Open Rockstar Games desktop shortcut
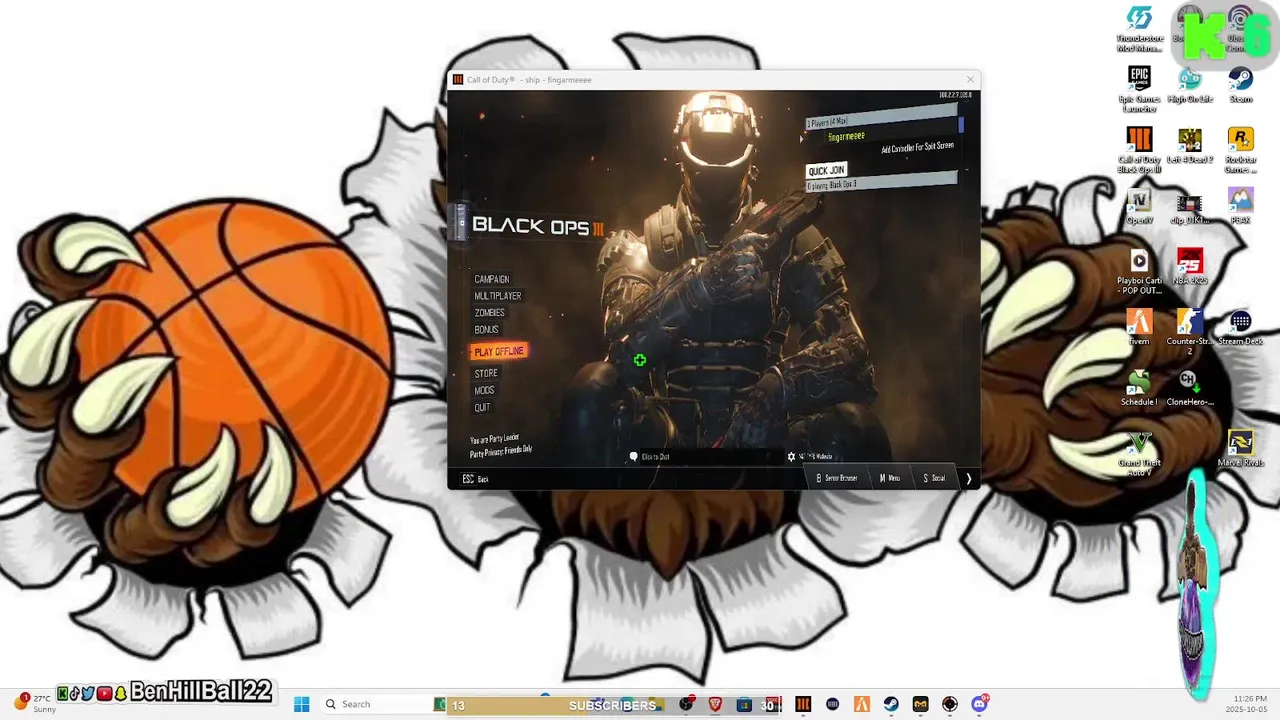The image size is (1280, 720). tap(1240, 150)
